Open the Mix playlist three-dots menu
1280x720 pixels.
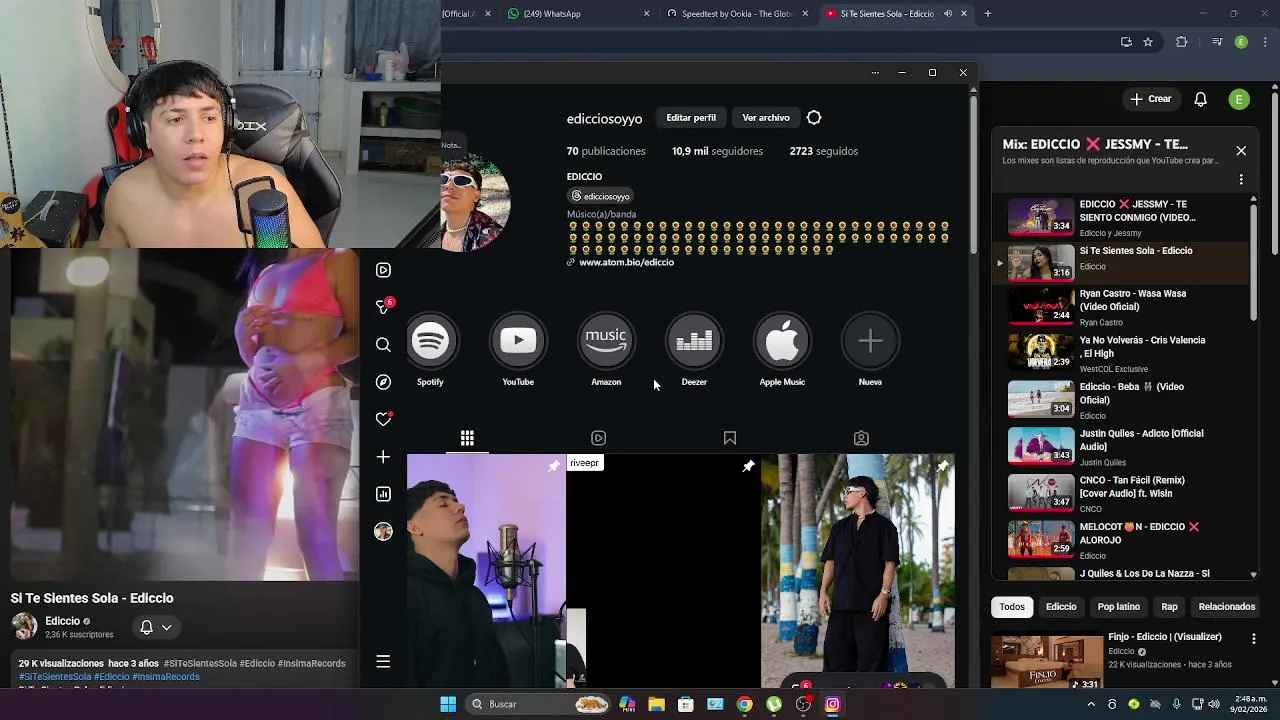1241,180
